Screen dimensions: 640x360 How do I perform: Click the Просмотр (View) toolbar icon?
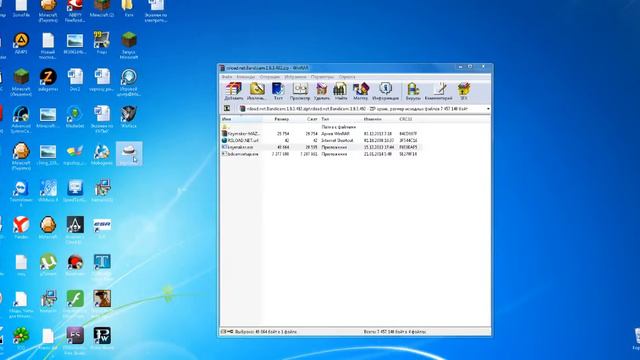pyautogui.click(x=300, y=91)
